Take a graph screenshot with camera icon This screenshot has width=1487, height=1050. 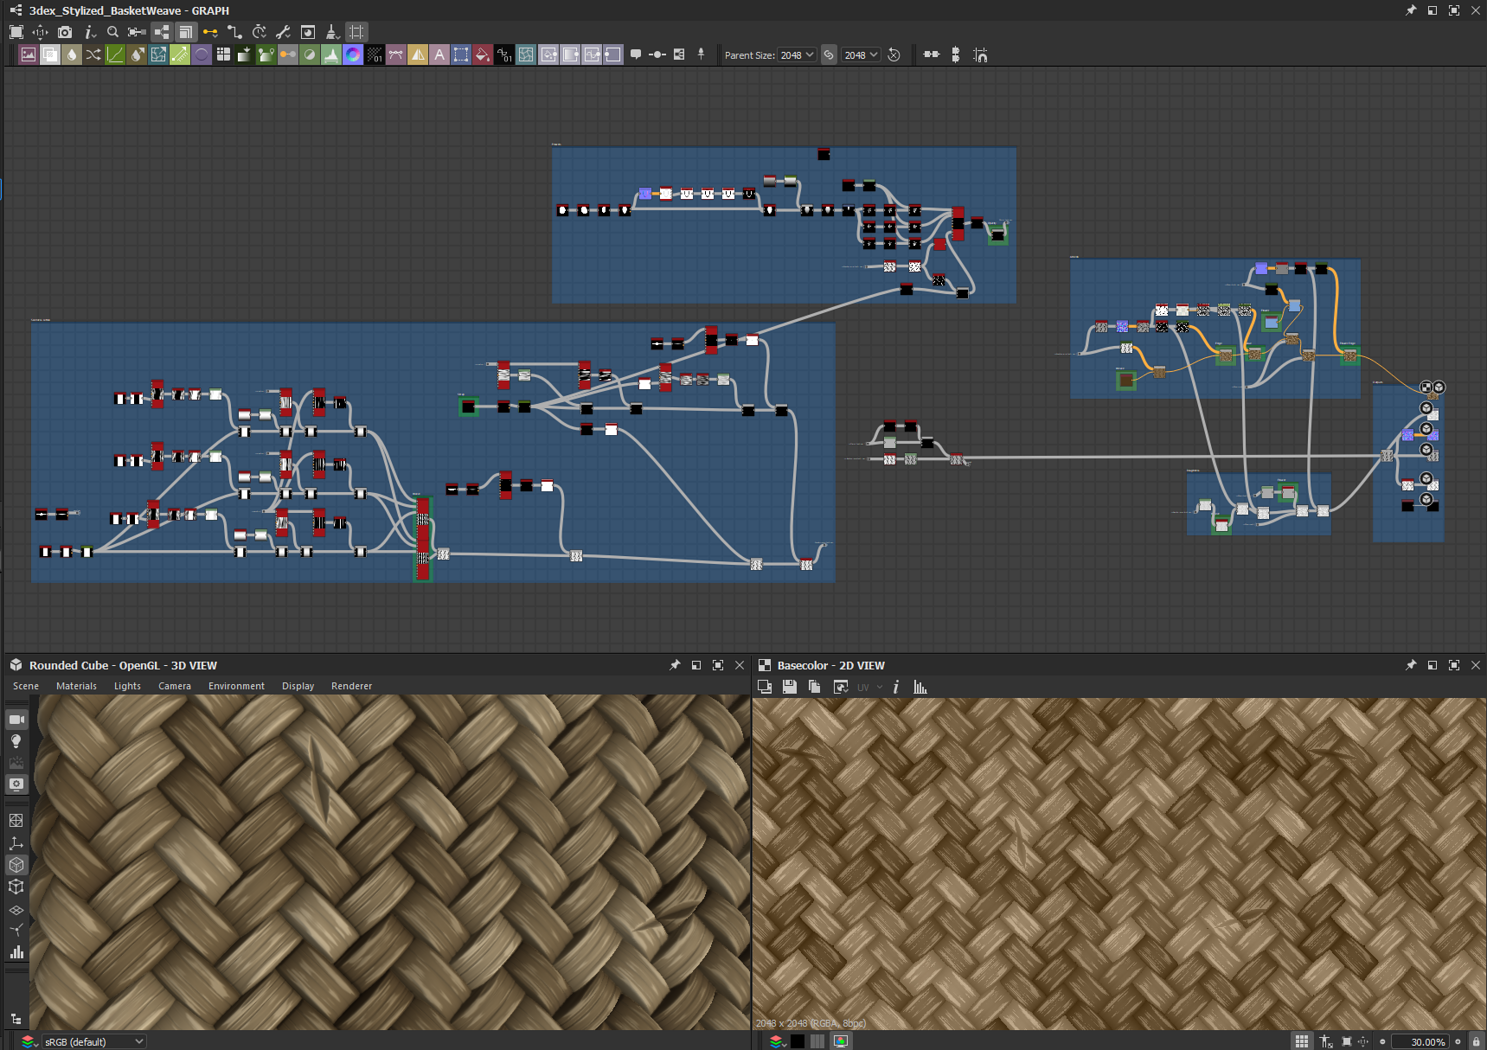pos(65,32)
